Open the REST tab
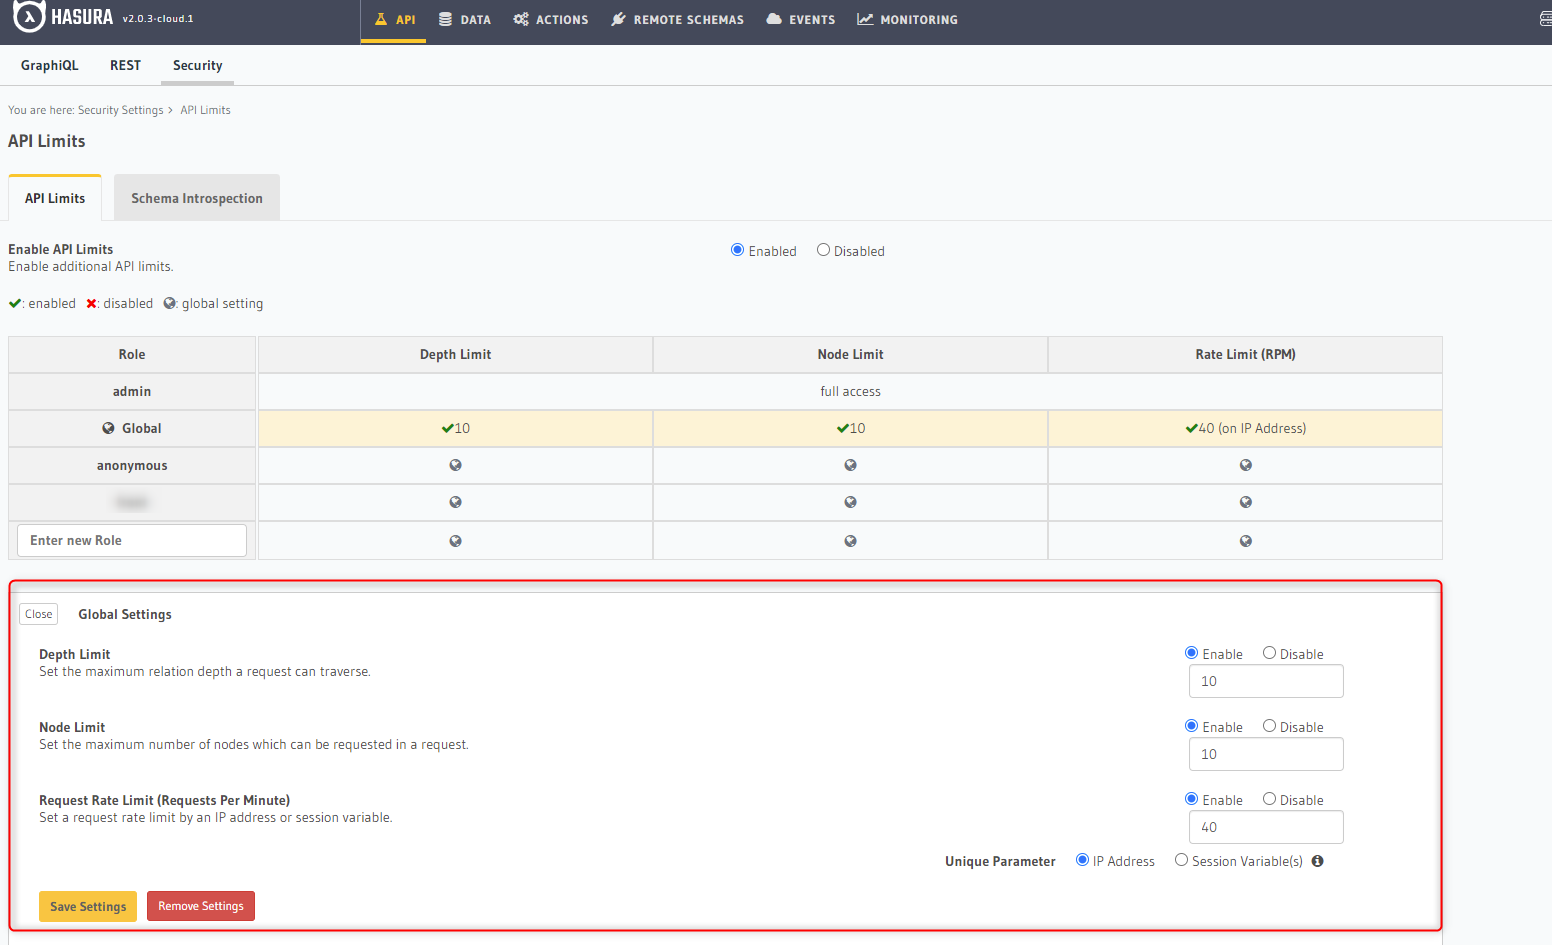This screenshot has width=1552, height=945. click(125, 65)
